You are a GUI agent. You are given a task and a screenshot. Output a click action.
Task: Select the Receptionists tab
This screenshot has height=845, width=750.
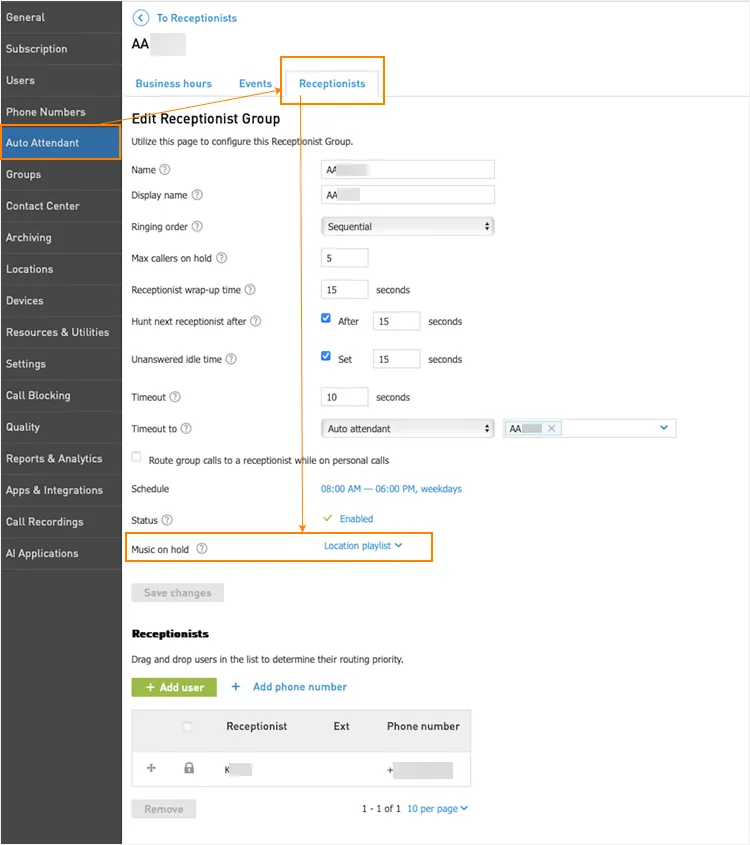[x=332, y=84]
